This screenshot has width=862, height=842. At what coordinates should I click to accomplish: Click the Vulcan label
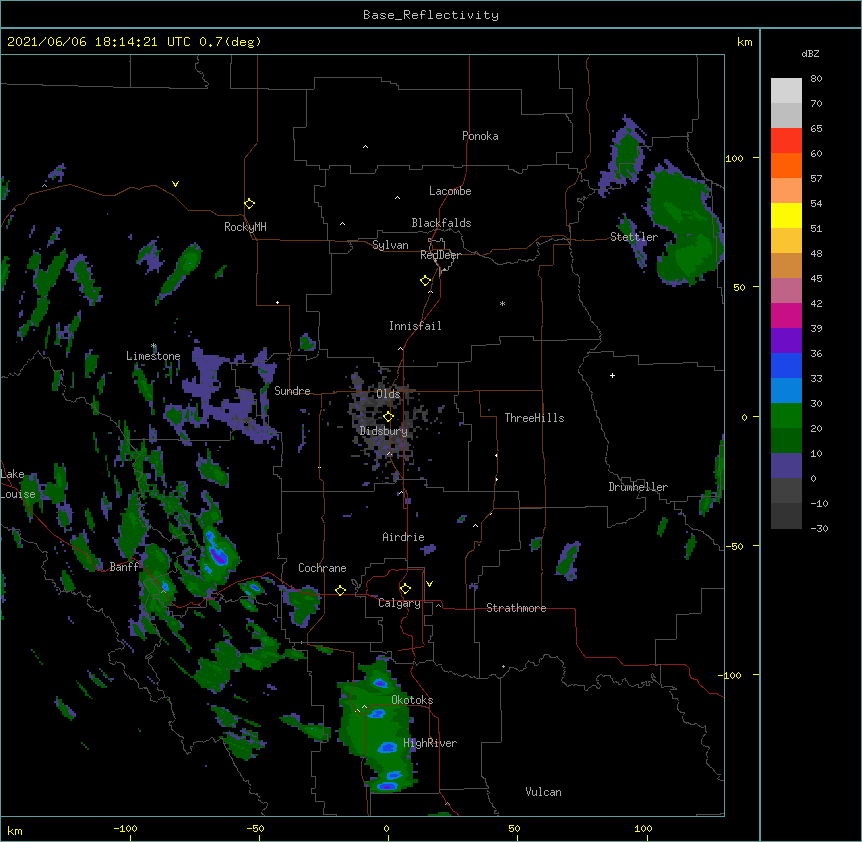(543, 792)
